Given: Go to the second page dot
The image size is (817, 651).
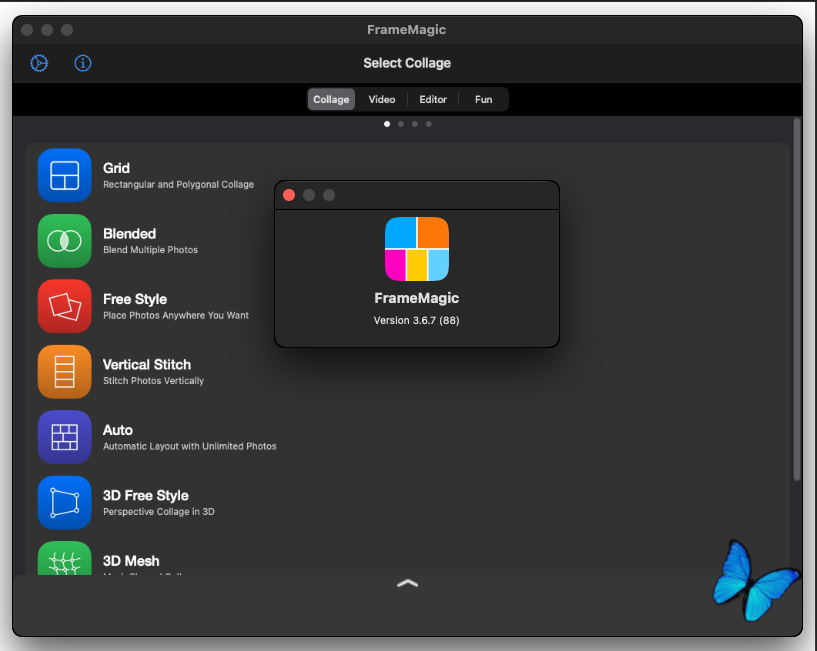Looking at the screenshot, I should [x=401, y=124].
